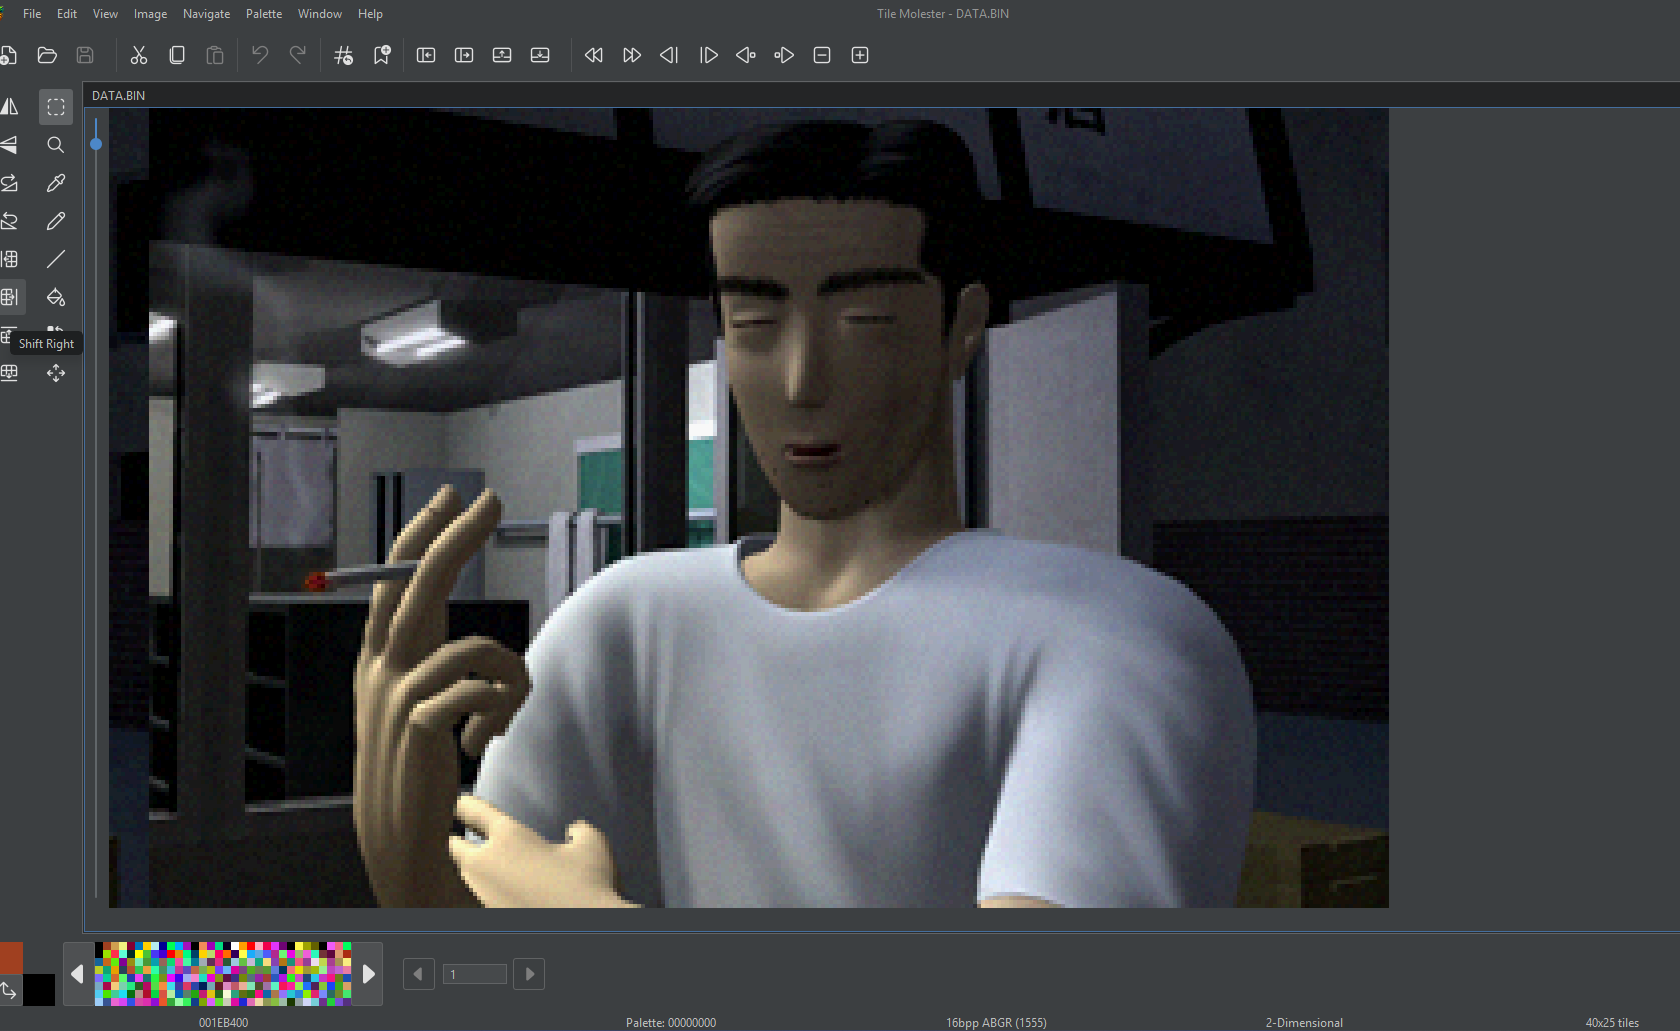Click the palette index number field

(x=474, y=974)
